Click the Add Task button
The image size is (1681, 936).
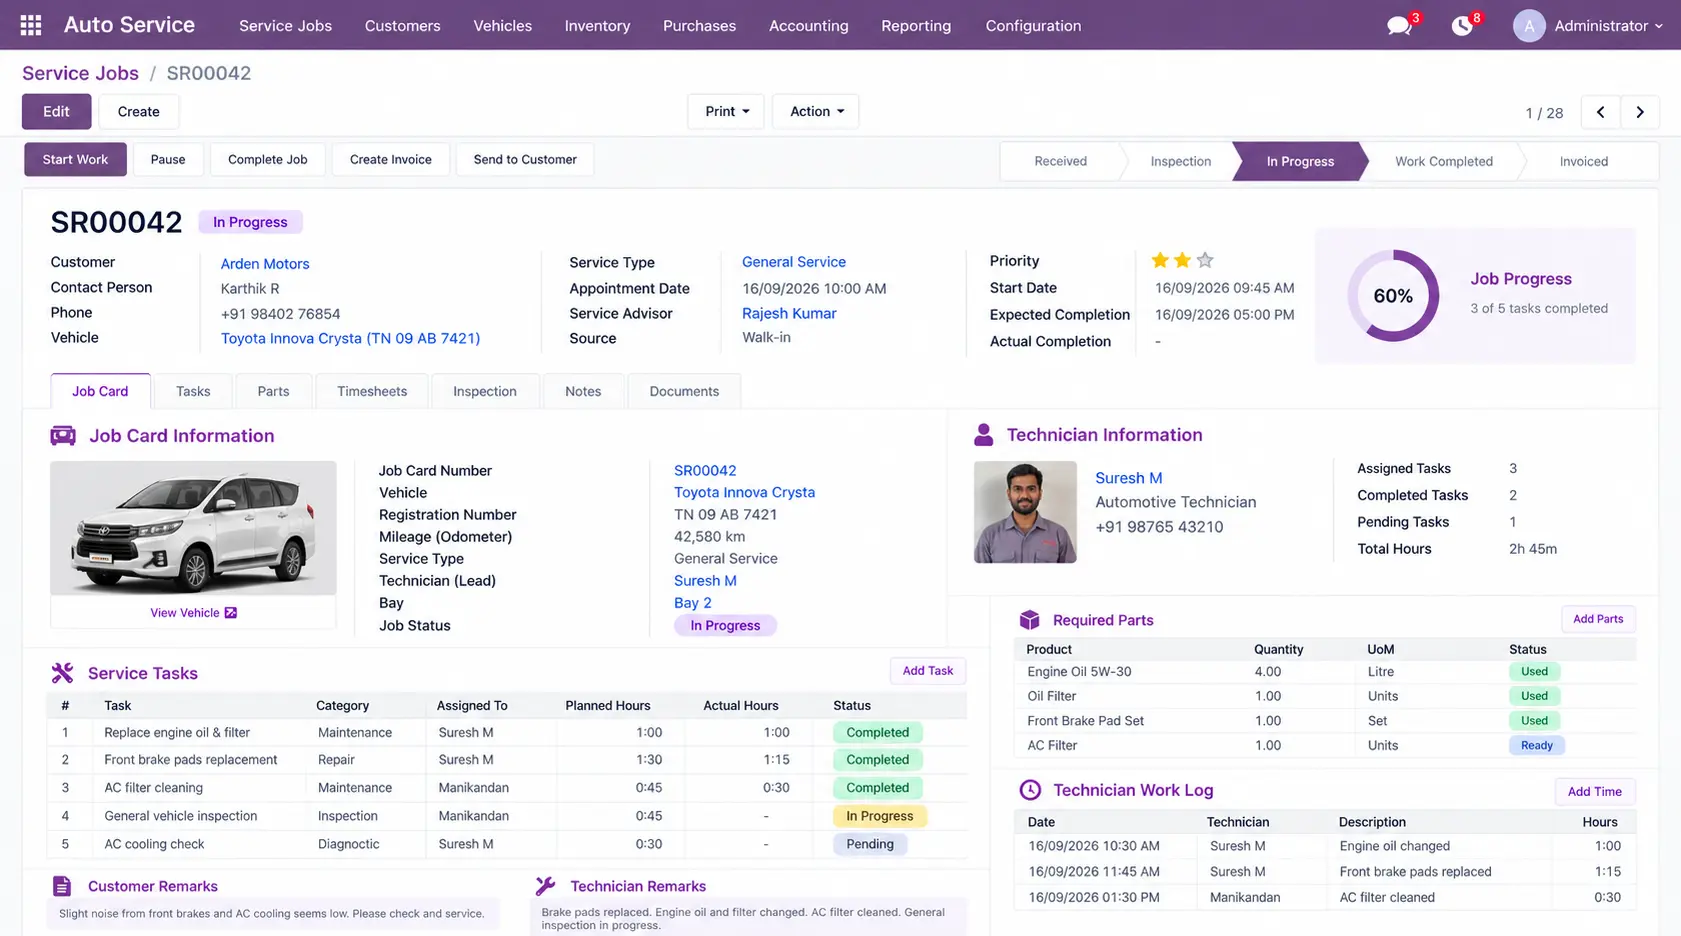pyautogui.click(x=927, y=671)
